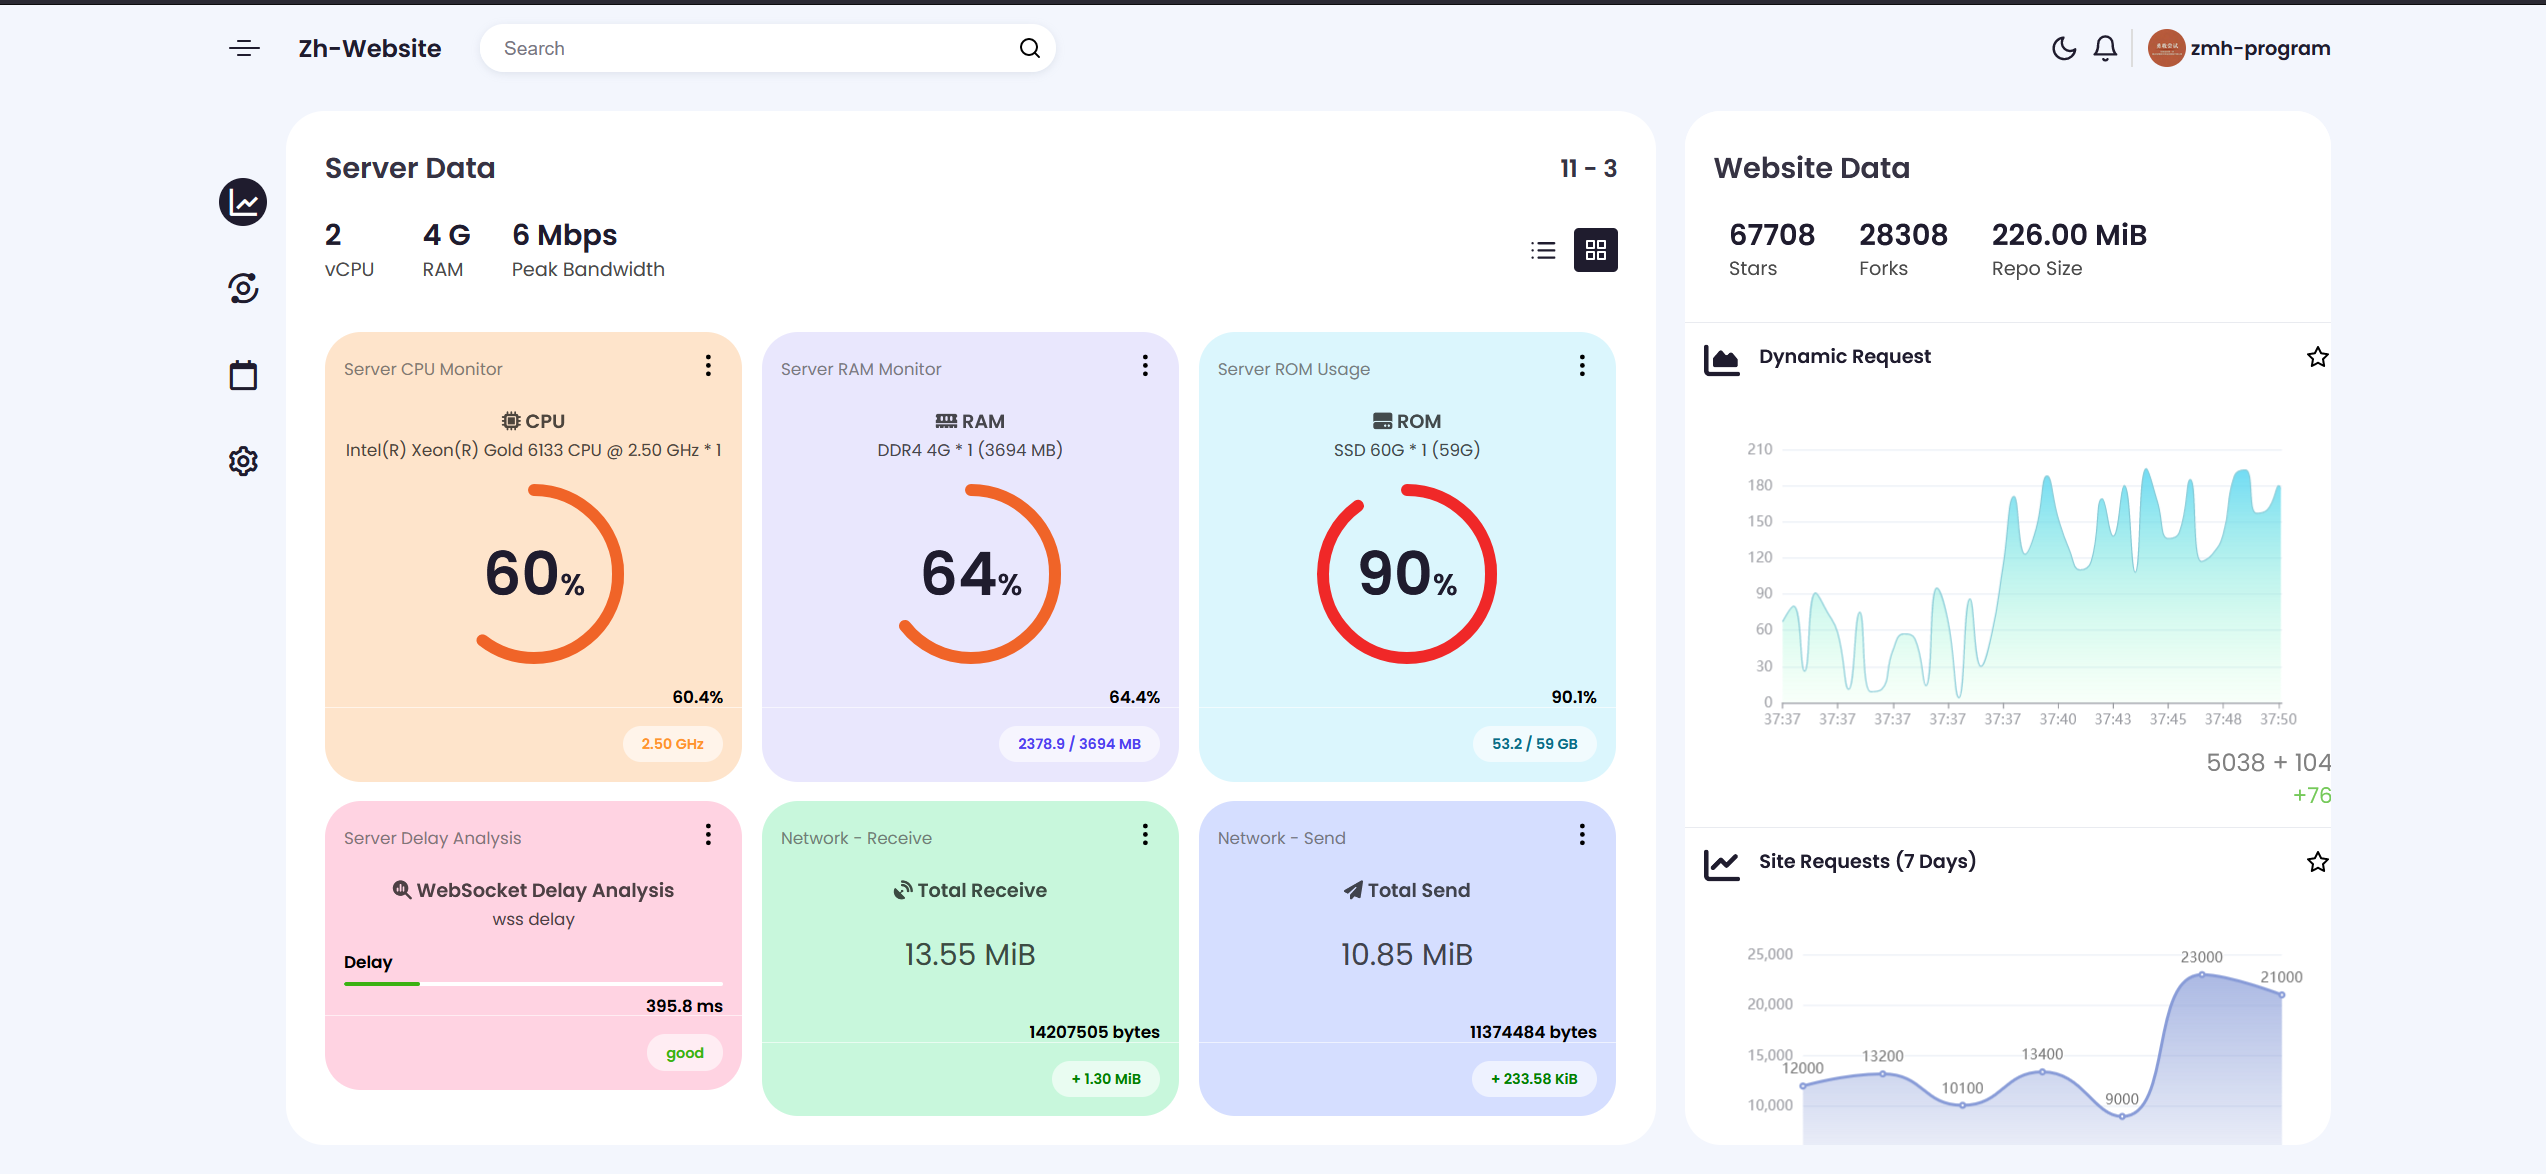The height and width of the screenshot is (1174, 2546).
Task: Open the refresh-sync sidebar icon
Action: pos(243,288)
